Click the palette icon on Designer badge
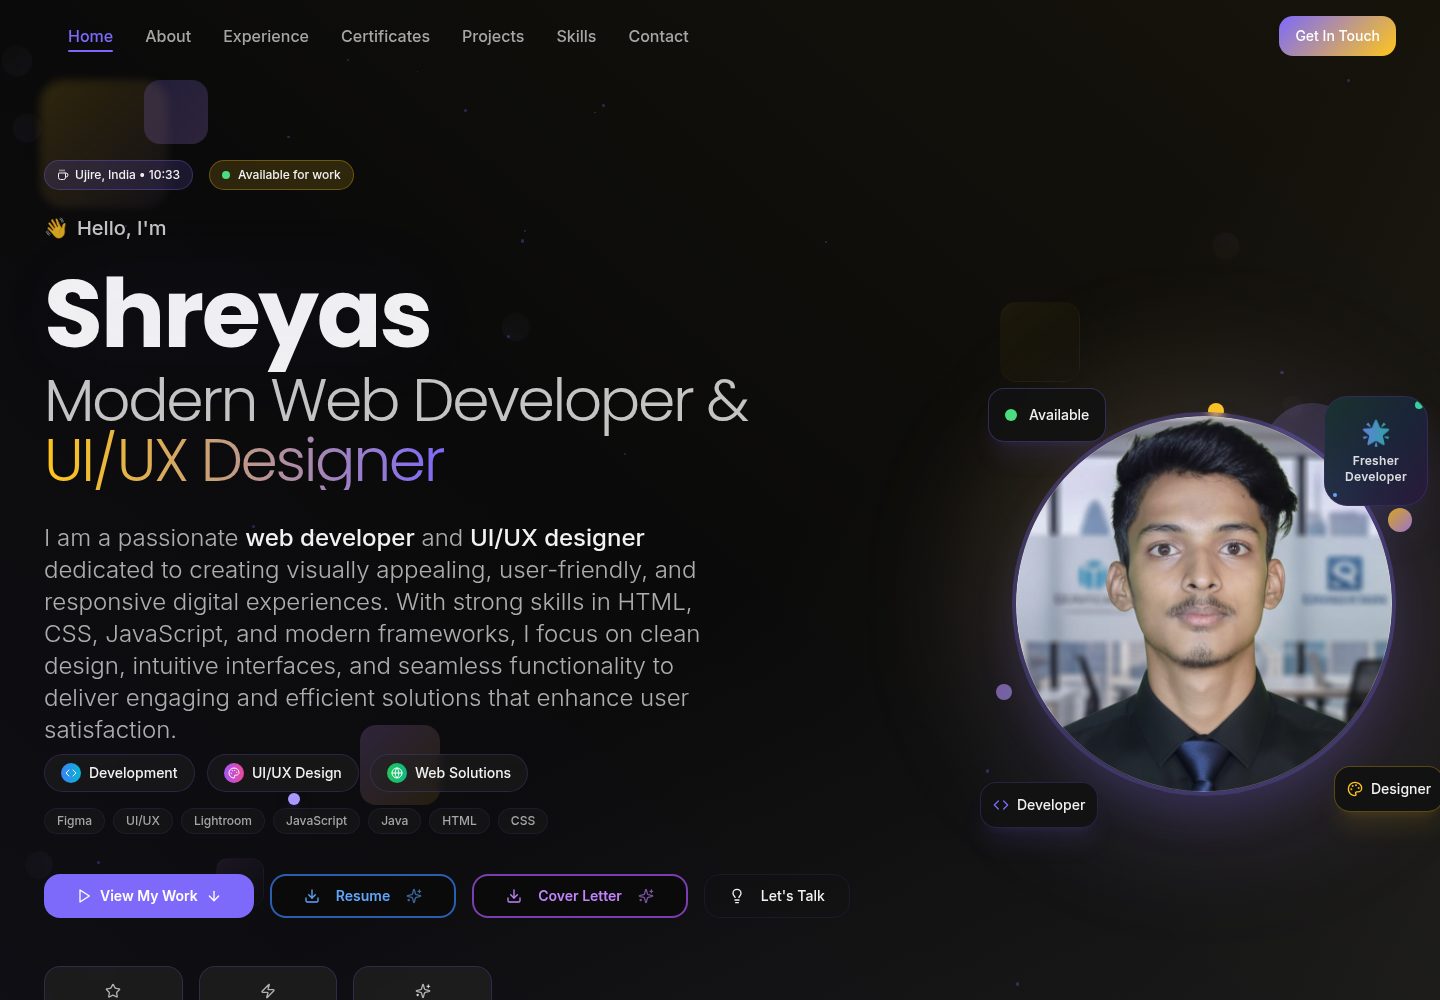The height and width of the screenshot is (1000, 1440). point(1355,789)
